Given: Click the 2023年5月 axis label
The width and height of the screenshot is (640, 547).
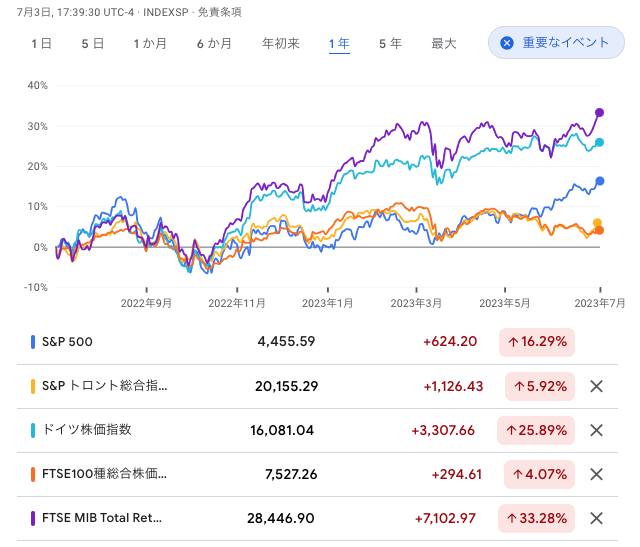Looking at the screenshot, I should coord(504,303).
